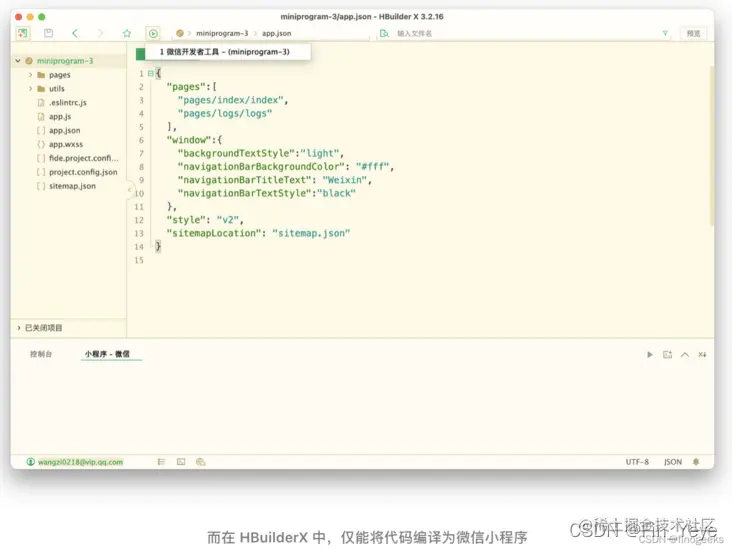
Task: Click "pages/logs/logs" string on line 4
Action: (225, 113)
